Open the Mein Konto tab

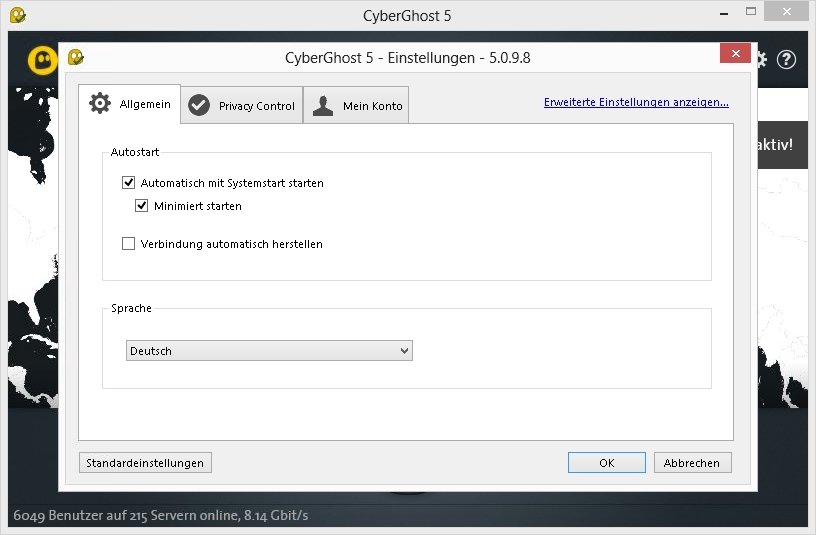pos(356,105)
